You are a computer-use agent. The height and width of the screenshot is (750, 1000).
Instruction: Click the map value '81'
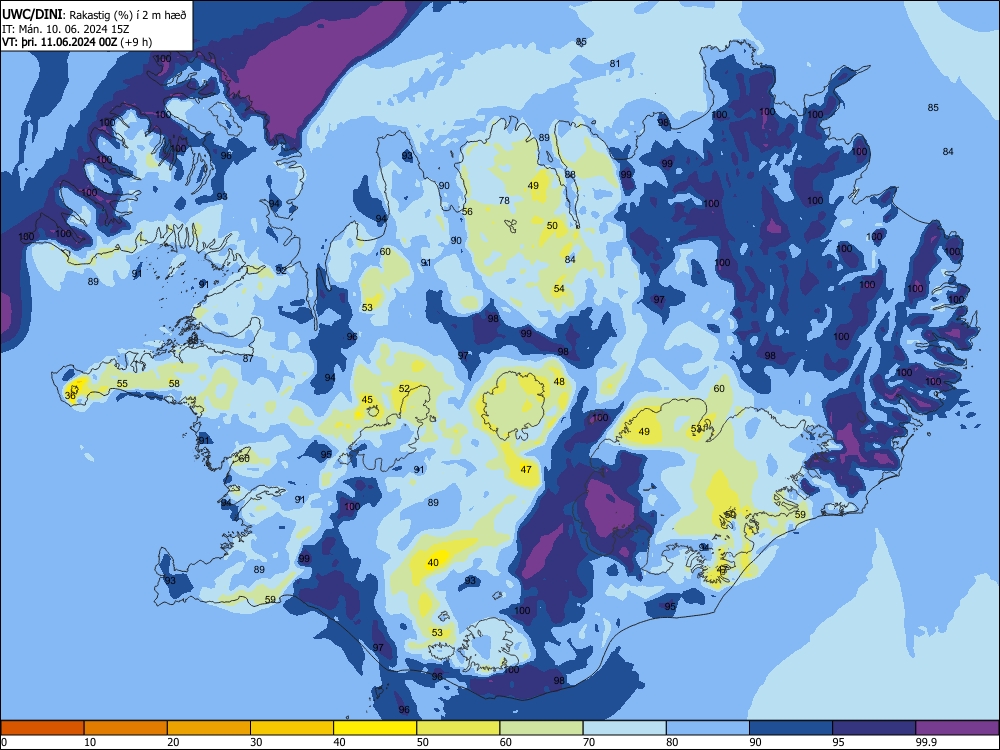[615, 63]
